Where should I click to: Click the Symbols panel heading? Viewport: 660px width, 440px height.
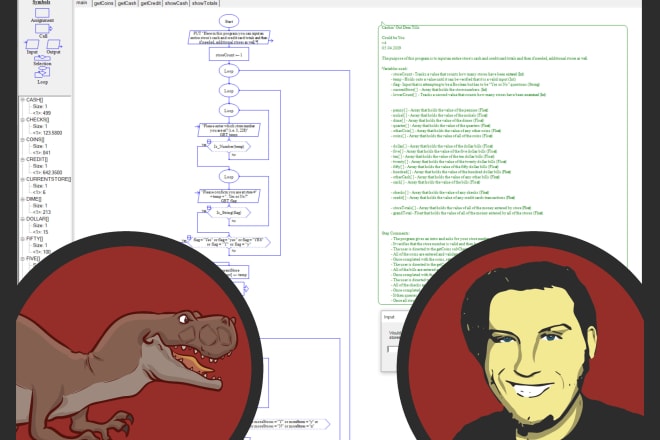(42, 2)
